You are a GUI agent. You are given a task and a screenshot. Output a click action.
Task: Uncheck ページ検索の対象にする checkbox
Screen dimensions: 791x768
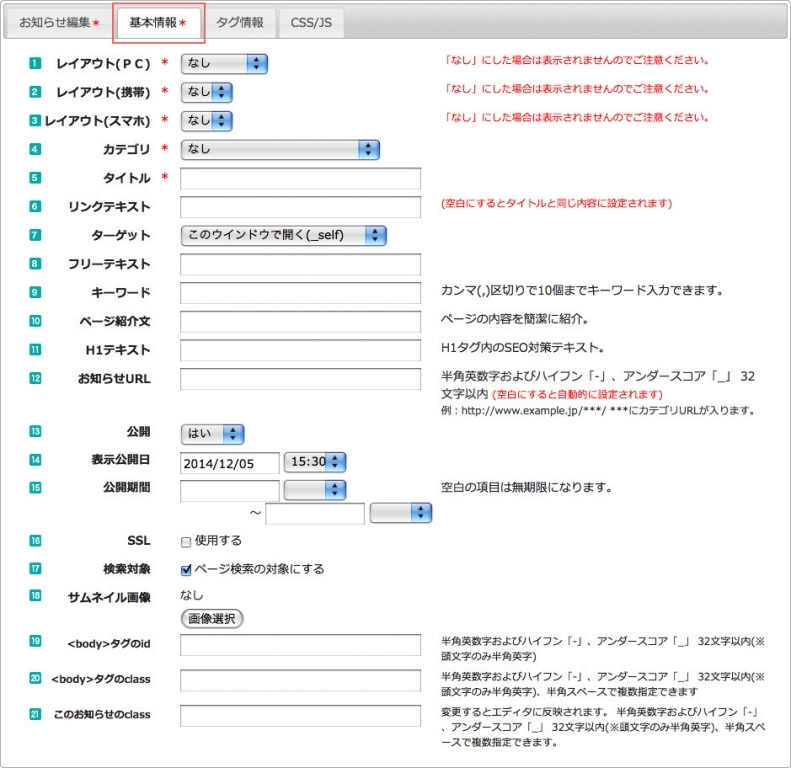point(186,570)
